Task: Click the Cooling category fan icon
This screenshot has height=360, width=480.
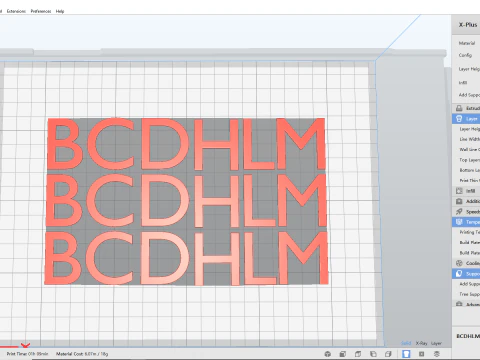Action: [459, 263]
